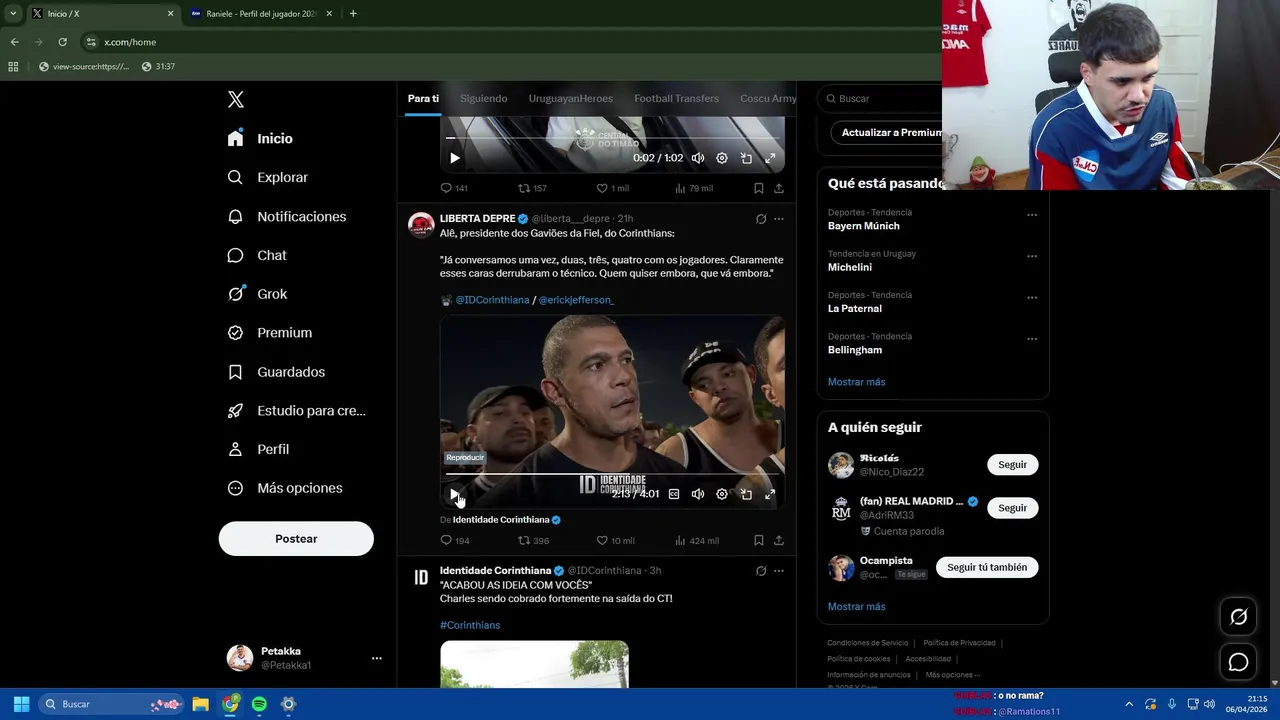Screen dimensions: 1280x720
Task: Open Chat from the sidebar
Action: click(x=256, y=256)
